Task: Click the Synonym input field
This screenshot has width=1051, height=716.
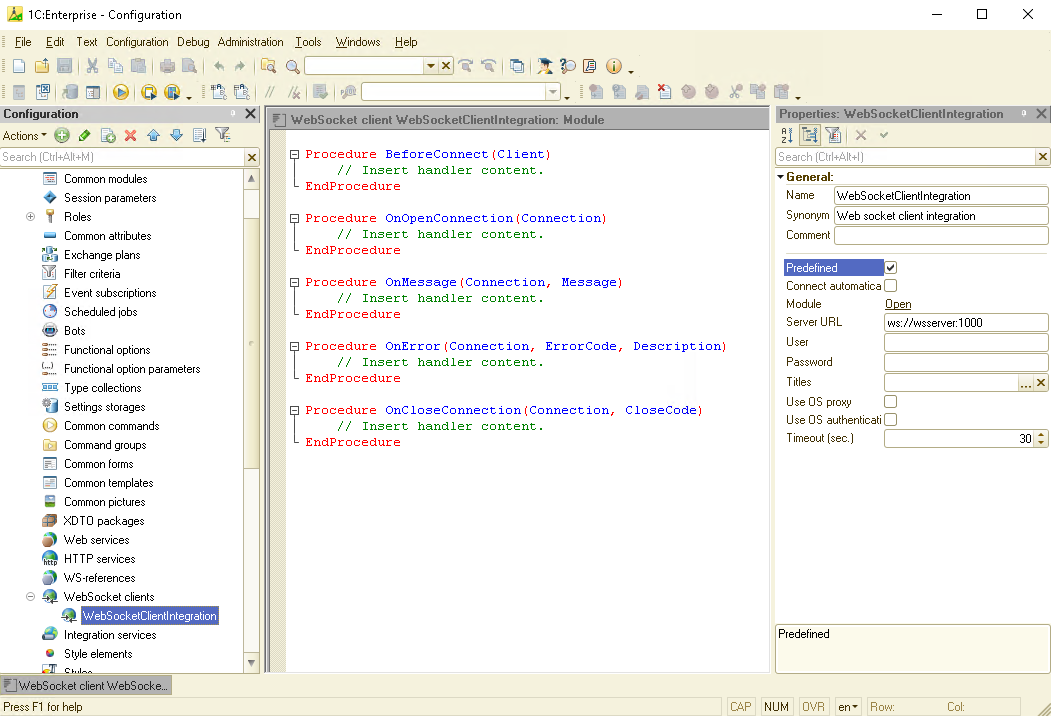Action: (x=941, y=216)
